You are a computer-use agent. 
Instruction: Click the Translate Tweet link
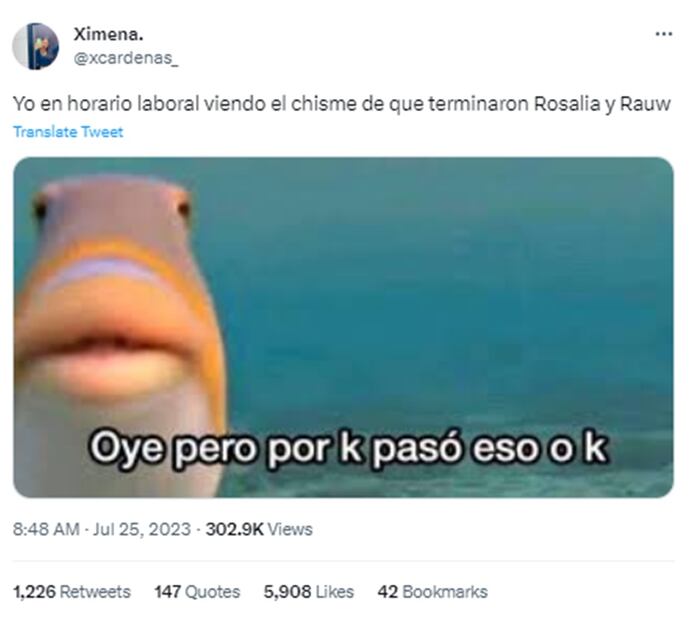pos(68,132)
